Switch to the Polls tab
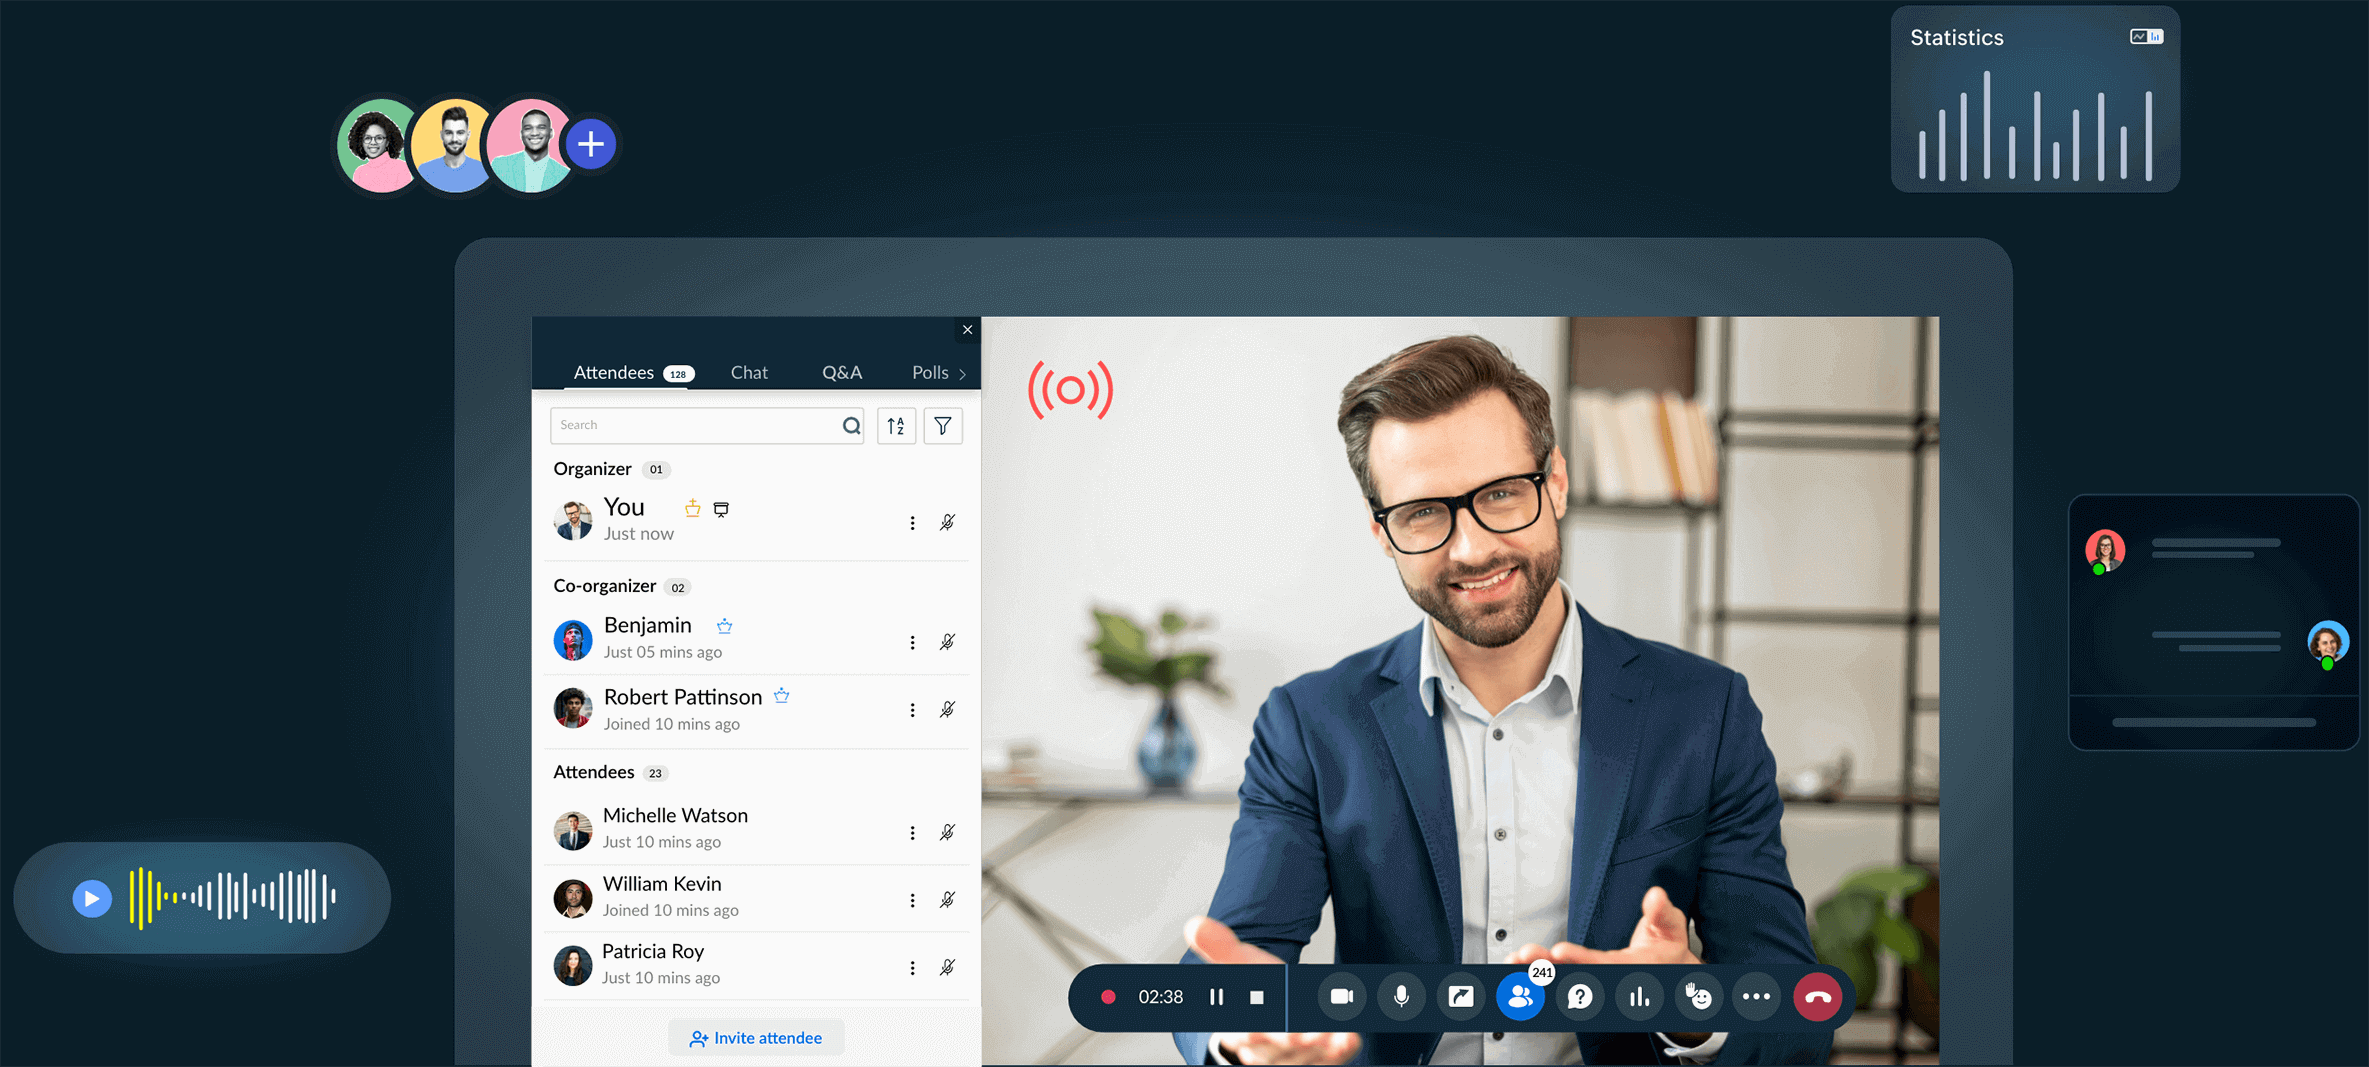This screenshot has width=2369, height=1067. point(930,372)
